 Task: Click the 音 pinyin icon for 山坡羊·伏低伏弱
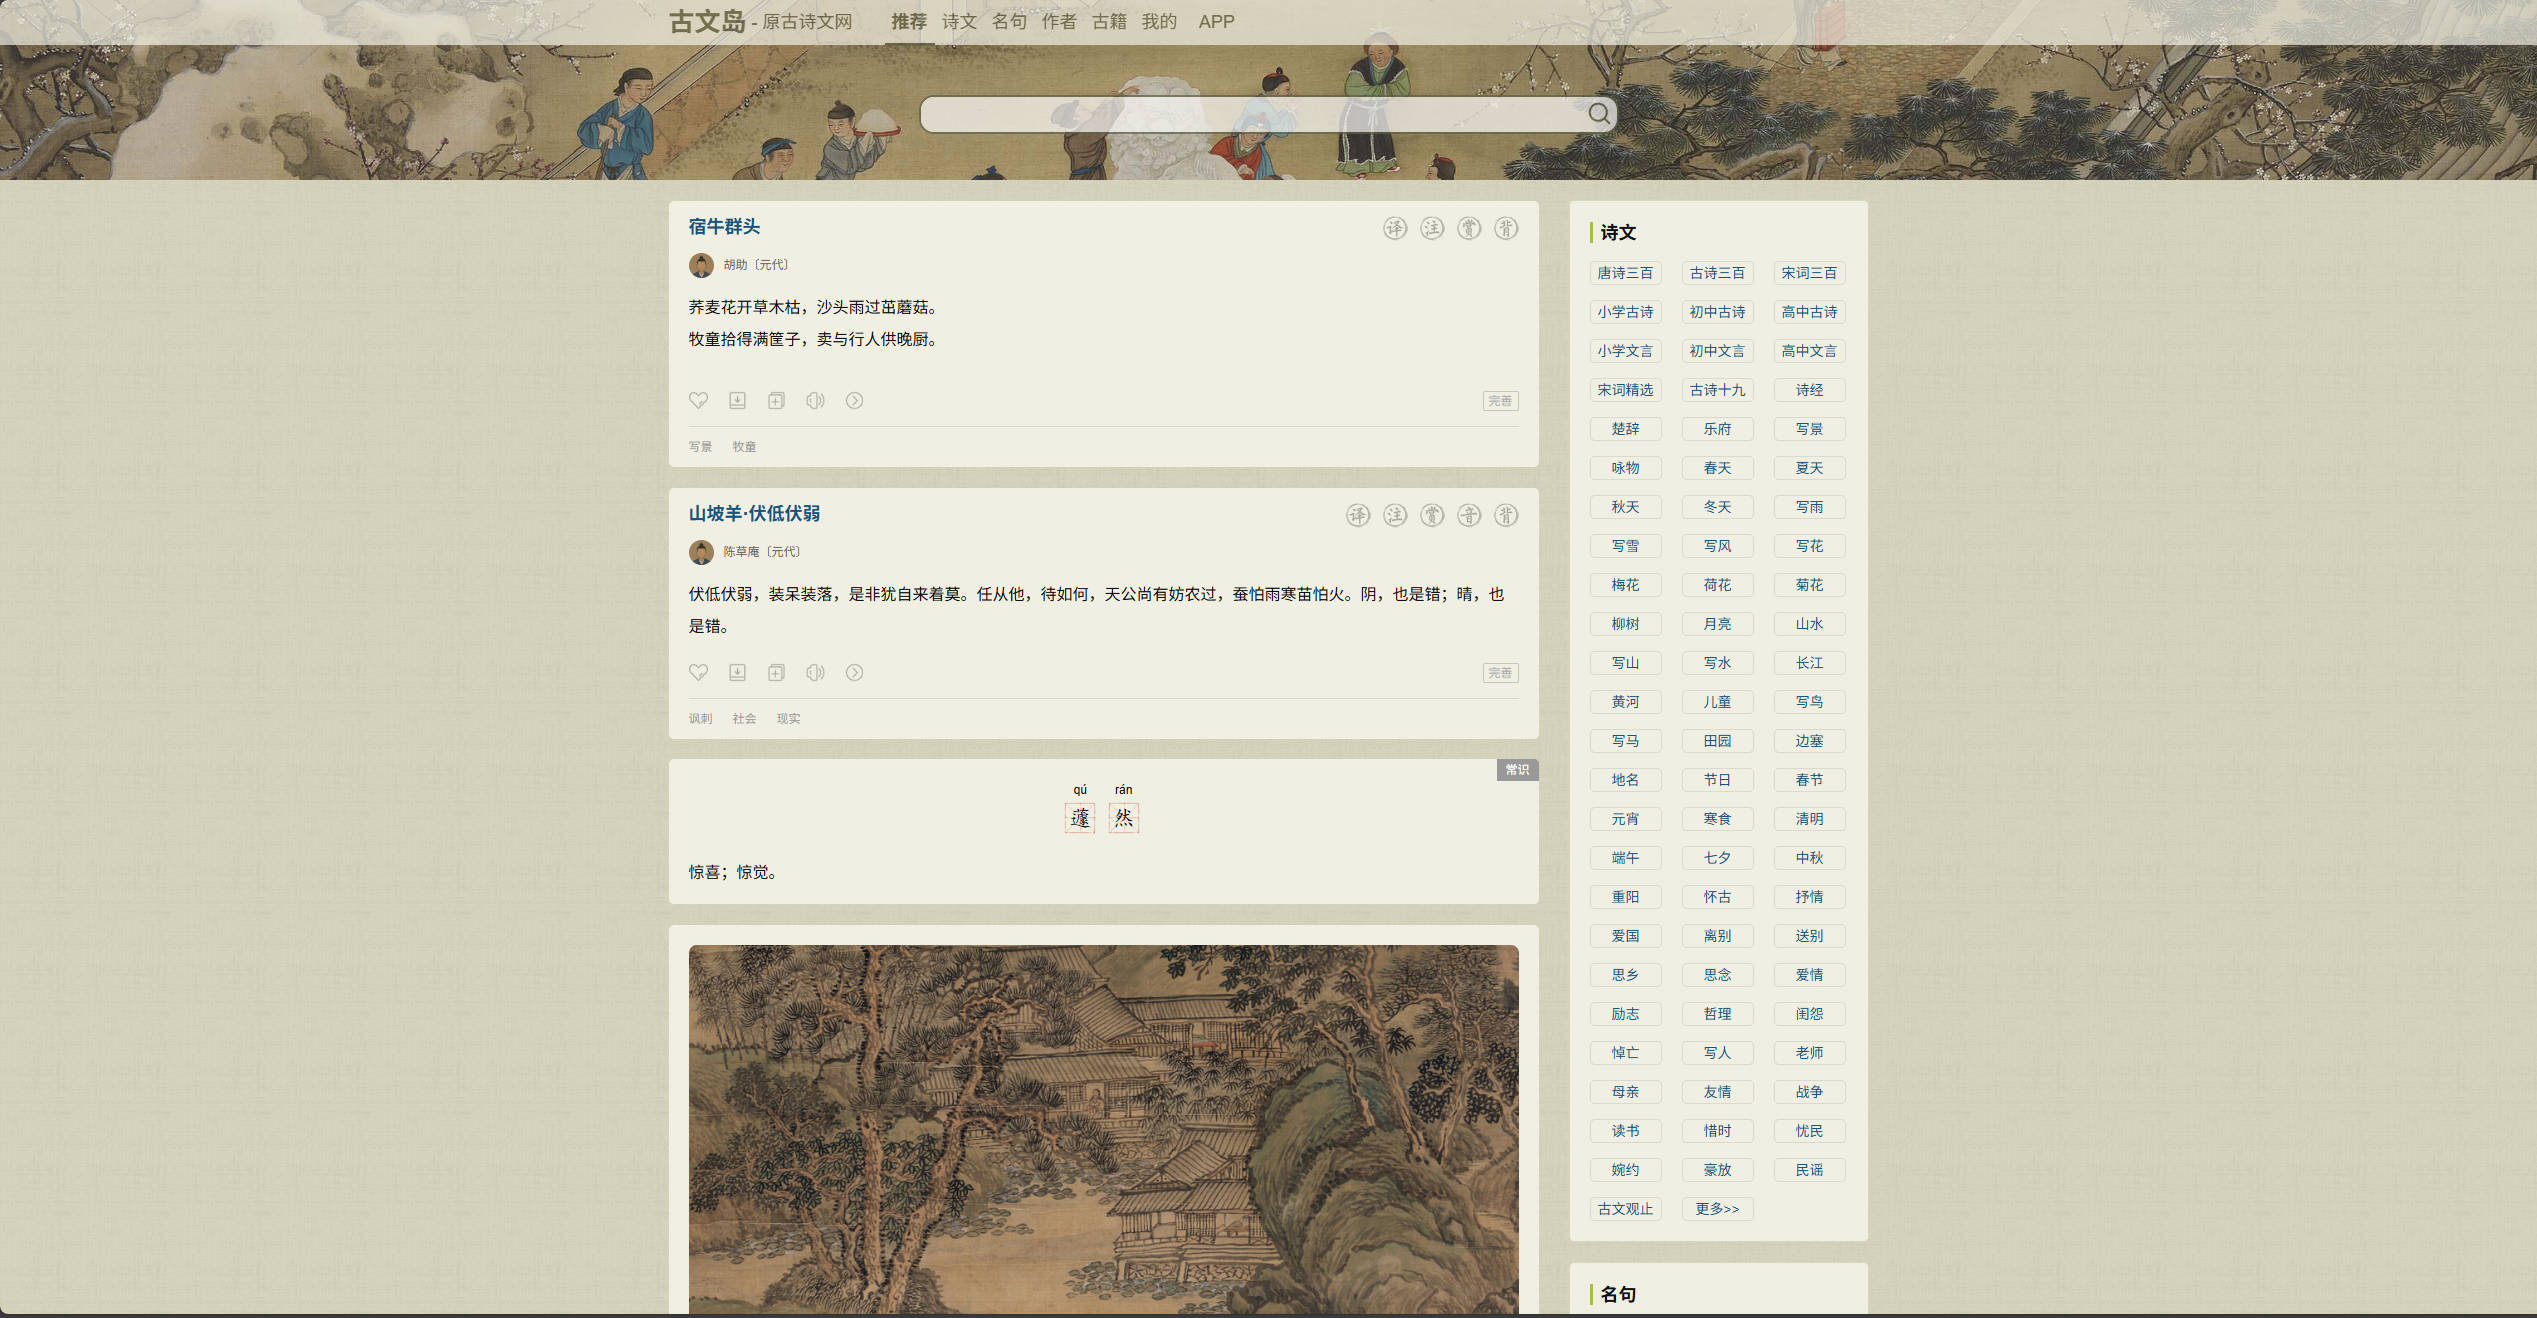(1468, 516)
